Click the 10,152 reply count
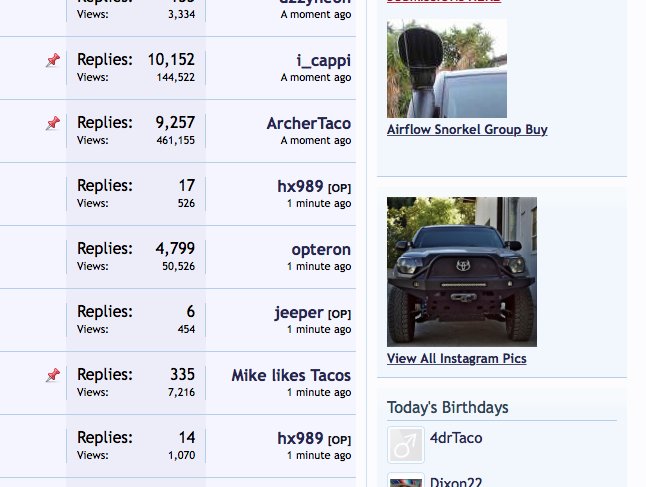 click(x=171, y=60)
